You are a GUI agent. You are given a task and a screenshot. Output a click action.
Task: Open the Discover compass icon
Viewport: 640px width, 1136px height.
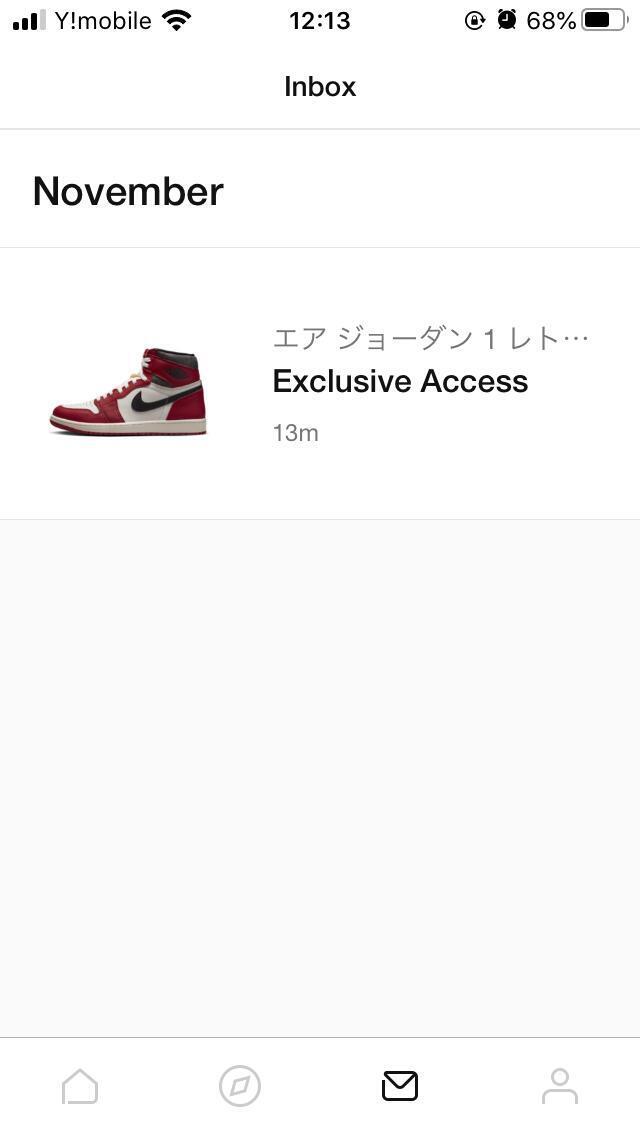coord(240,1086)
